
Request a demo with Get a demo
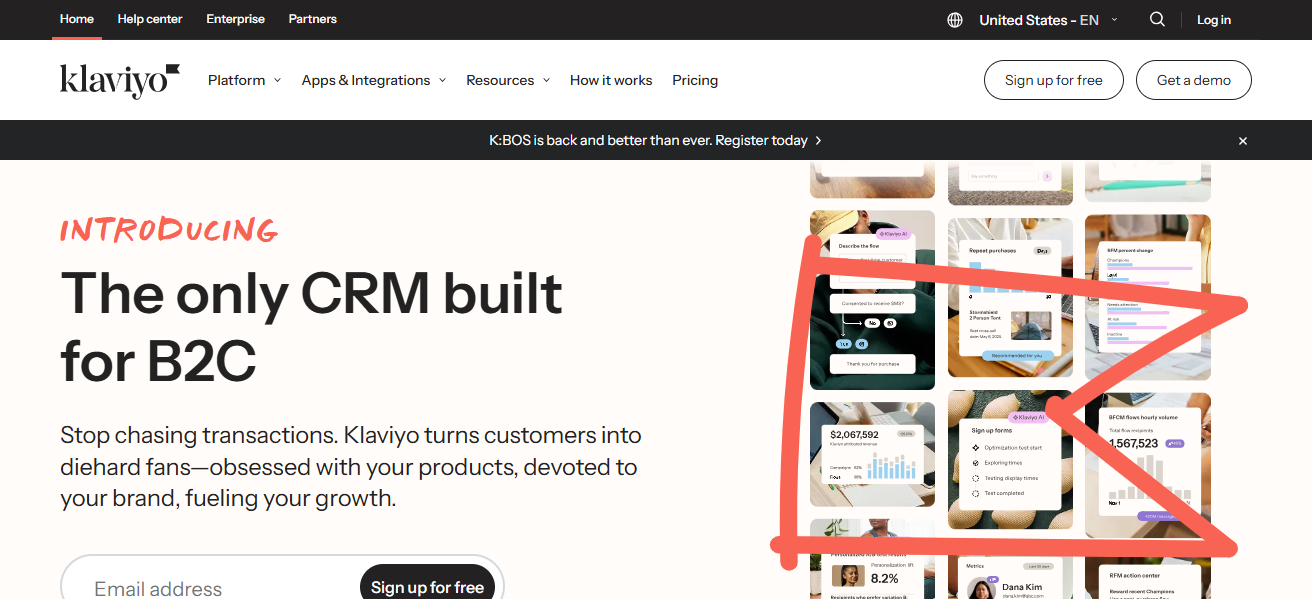point(1194,80)
